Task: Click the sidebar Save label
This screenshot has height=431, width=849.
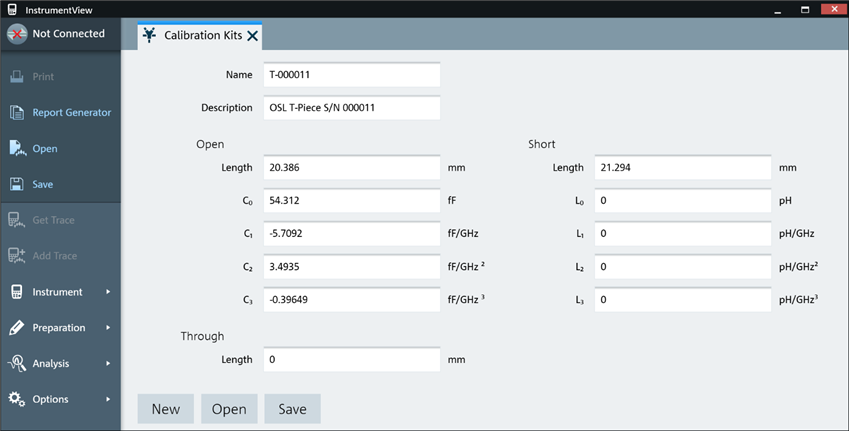Action: coord(43,184)
